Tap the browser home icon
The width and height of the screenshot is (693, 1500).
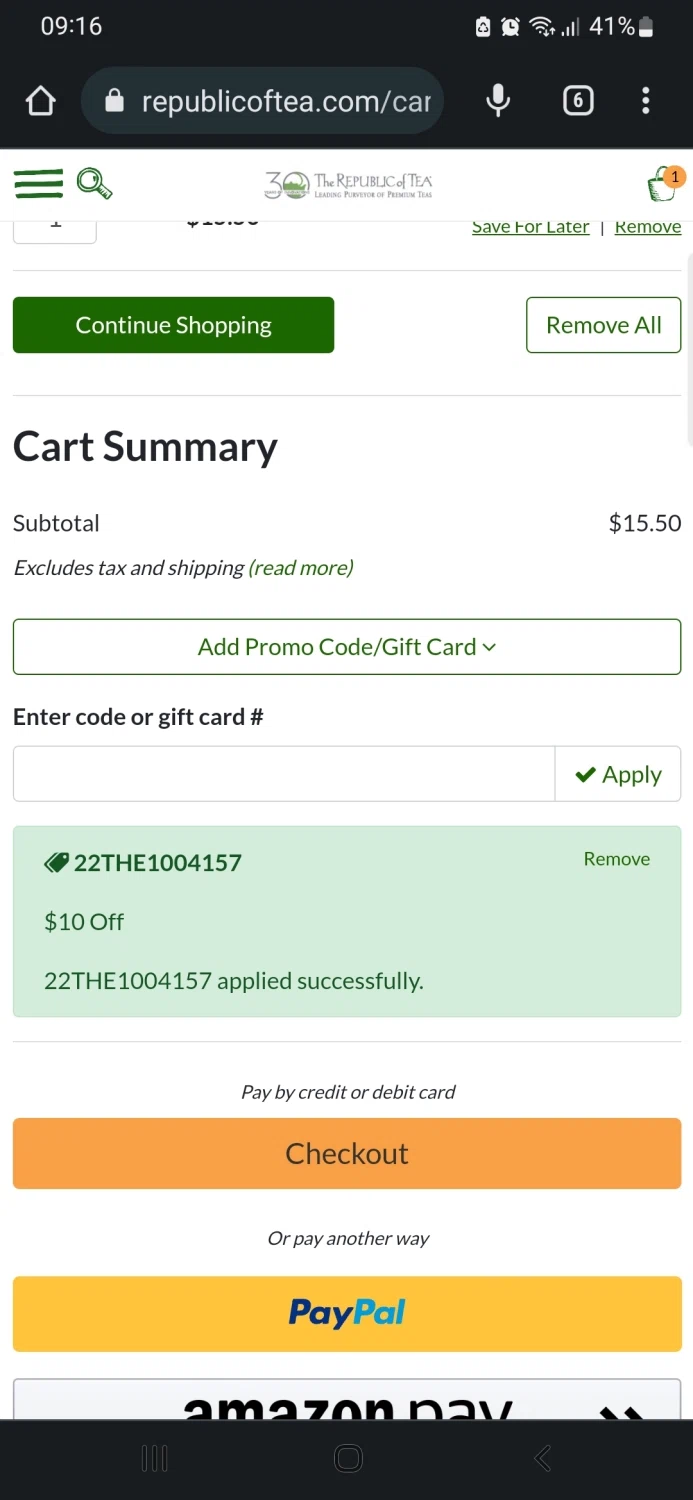[40, 101]
